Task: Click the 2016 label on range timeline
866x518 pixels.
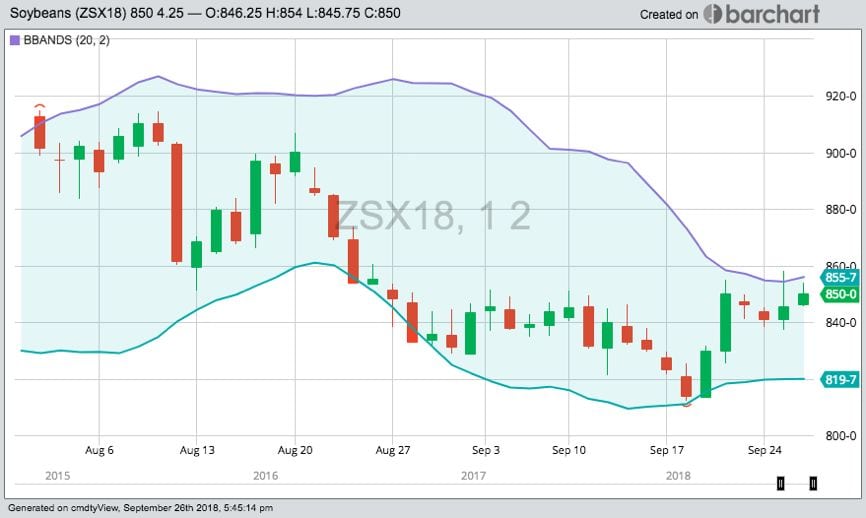Action: 266,476
